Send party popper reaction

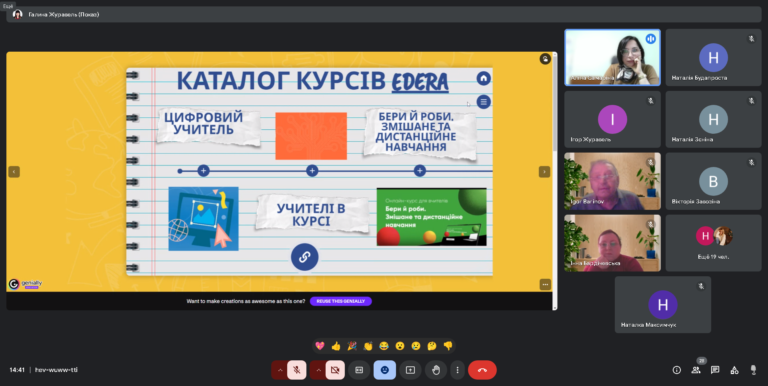352,346
